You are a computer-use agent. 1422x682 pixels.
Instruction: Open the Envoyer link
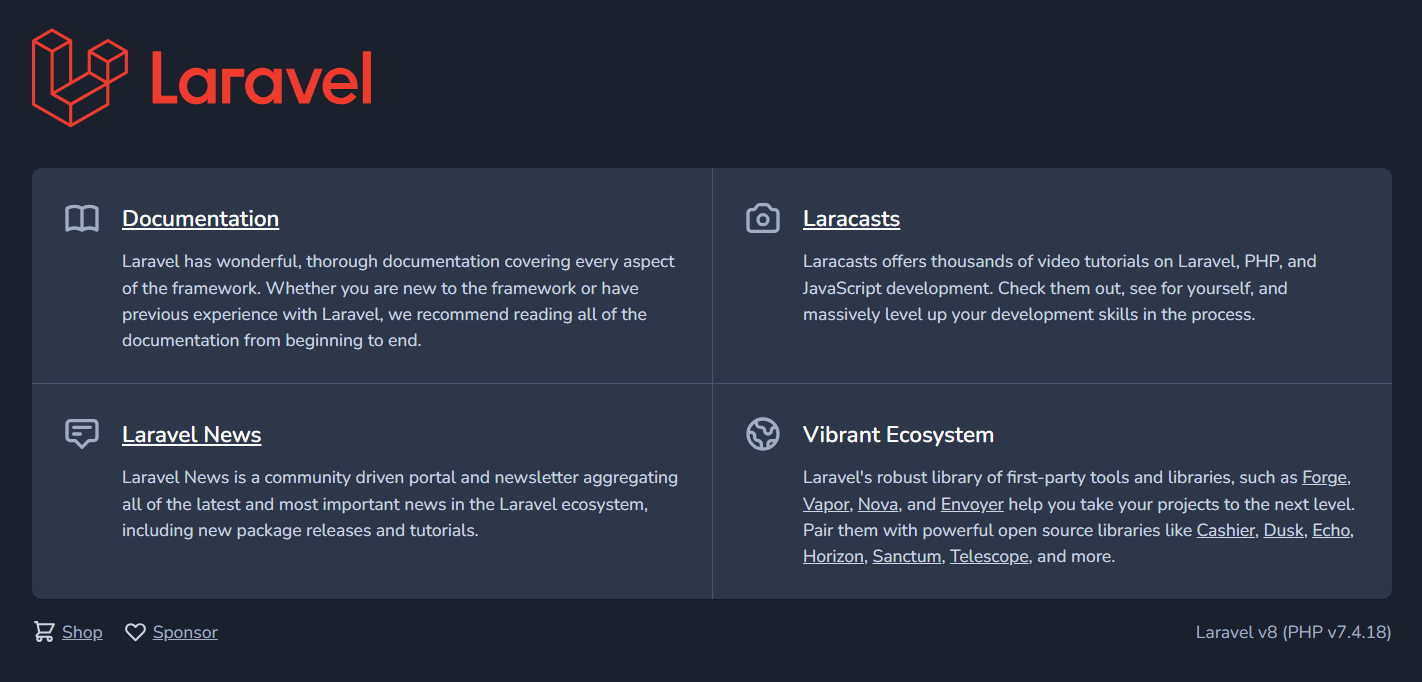971,504
